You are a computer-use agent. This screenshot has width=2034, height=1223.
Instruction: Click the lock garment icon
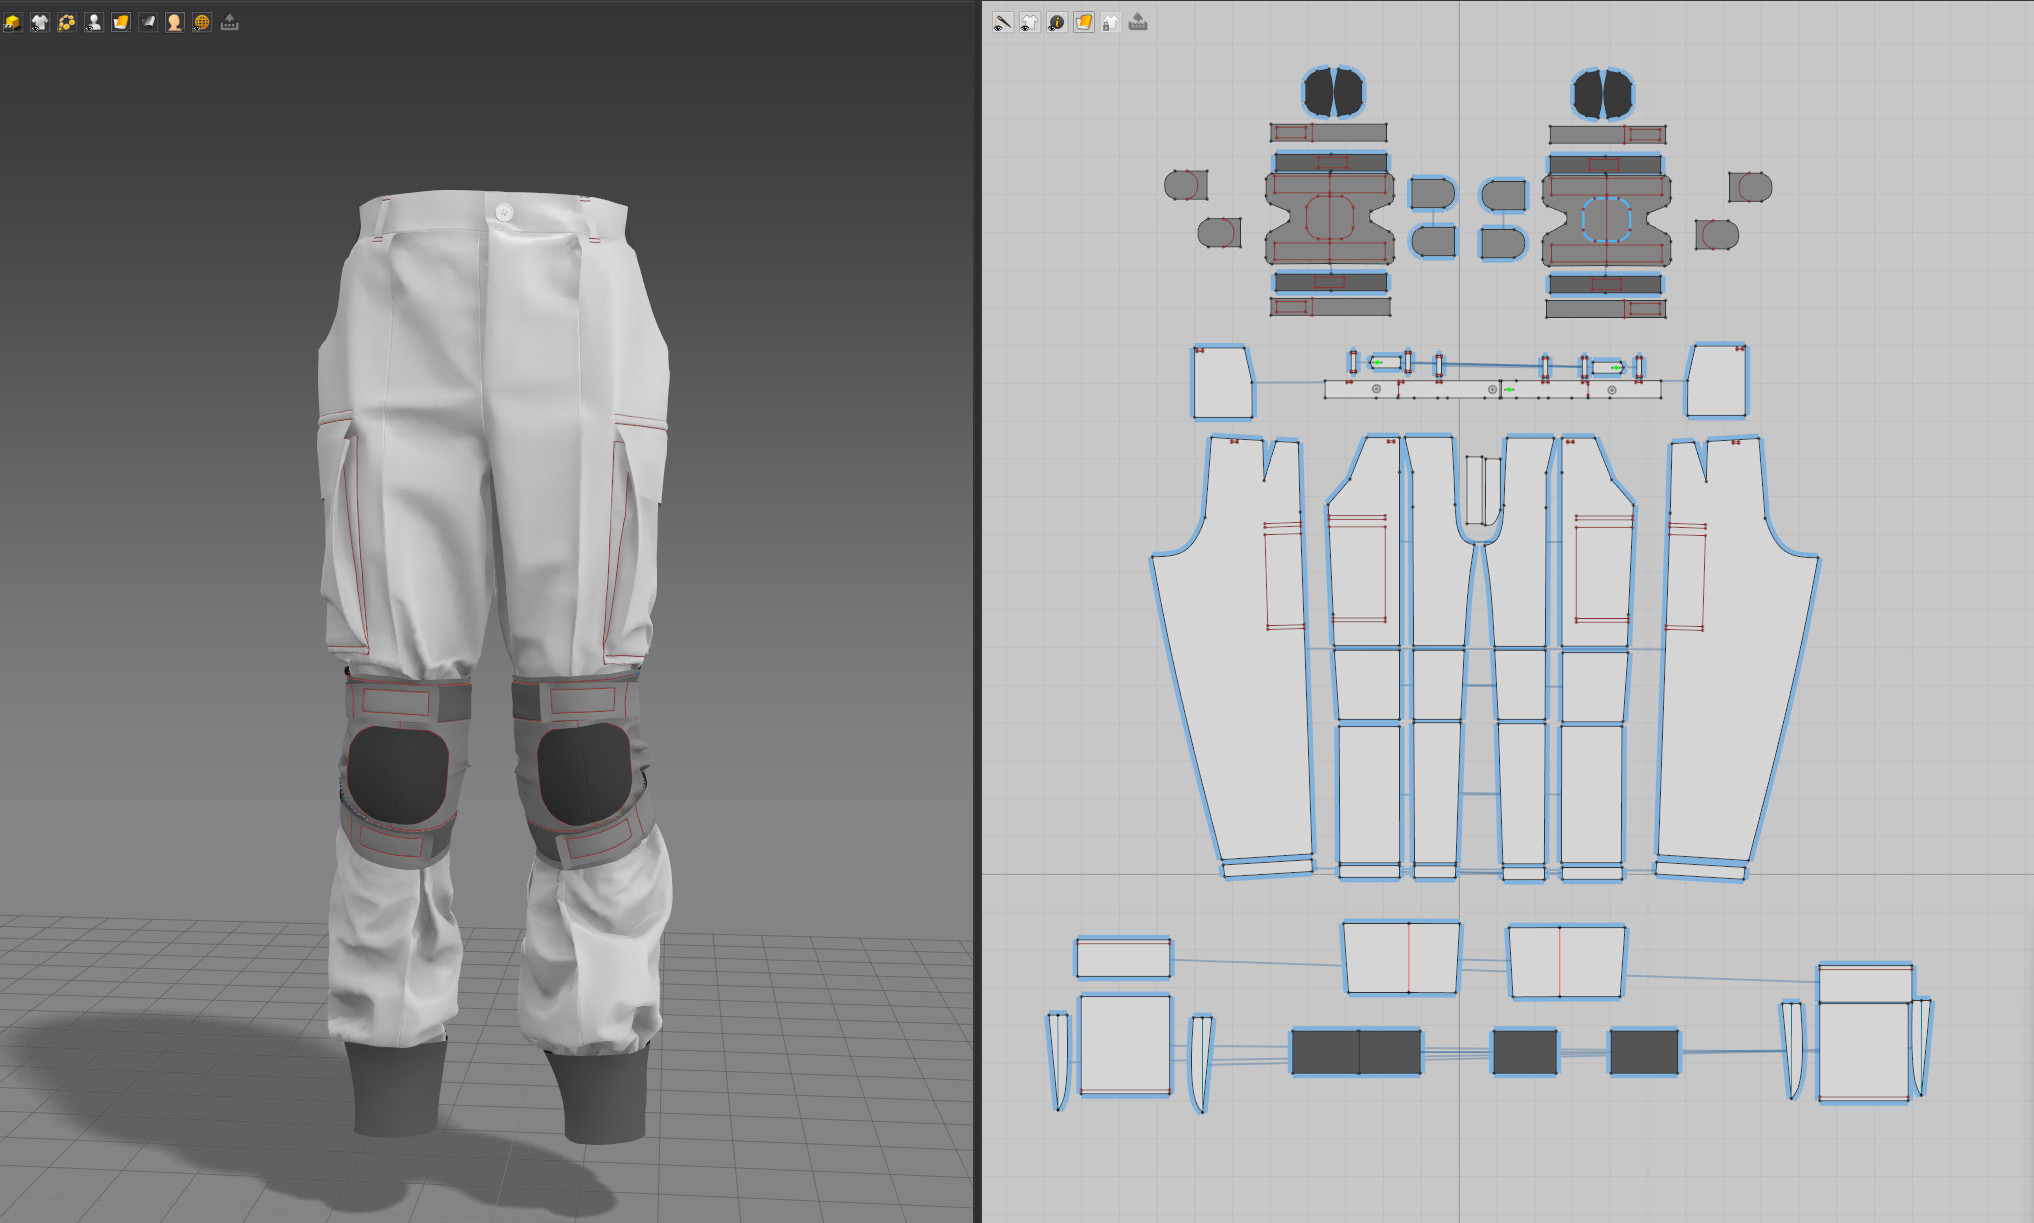tap(1110, 22)
